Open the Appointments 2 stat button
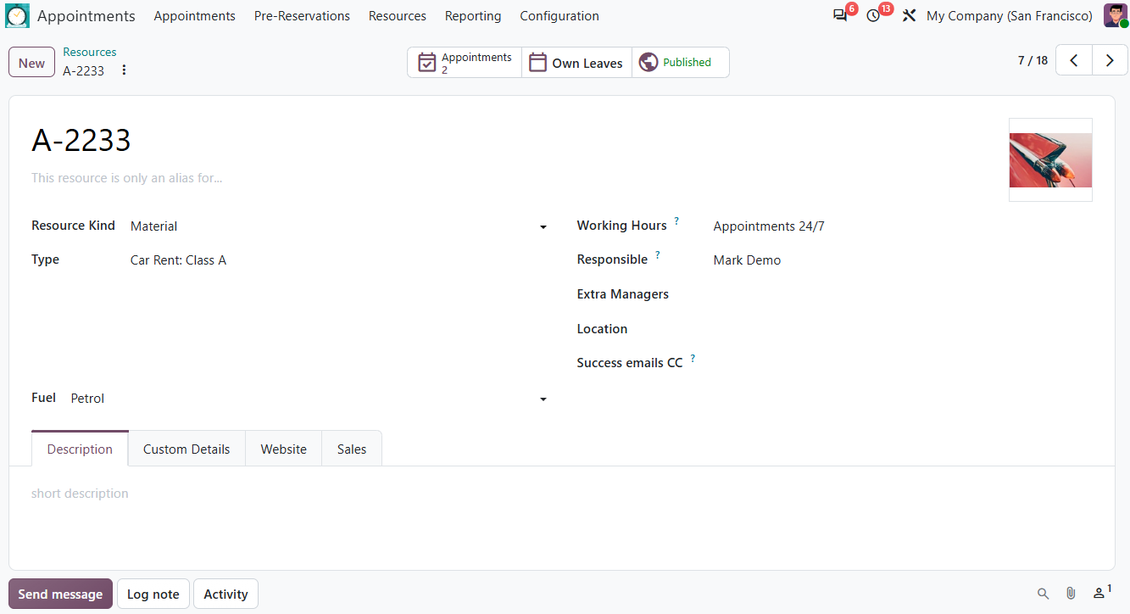The image size is (1130, 614). [x=465, y=62]
